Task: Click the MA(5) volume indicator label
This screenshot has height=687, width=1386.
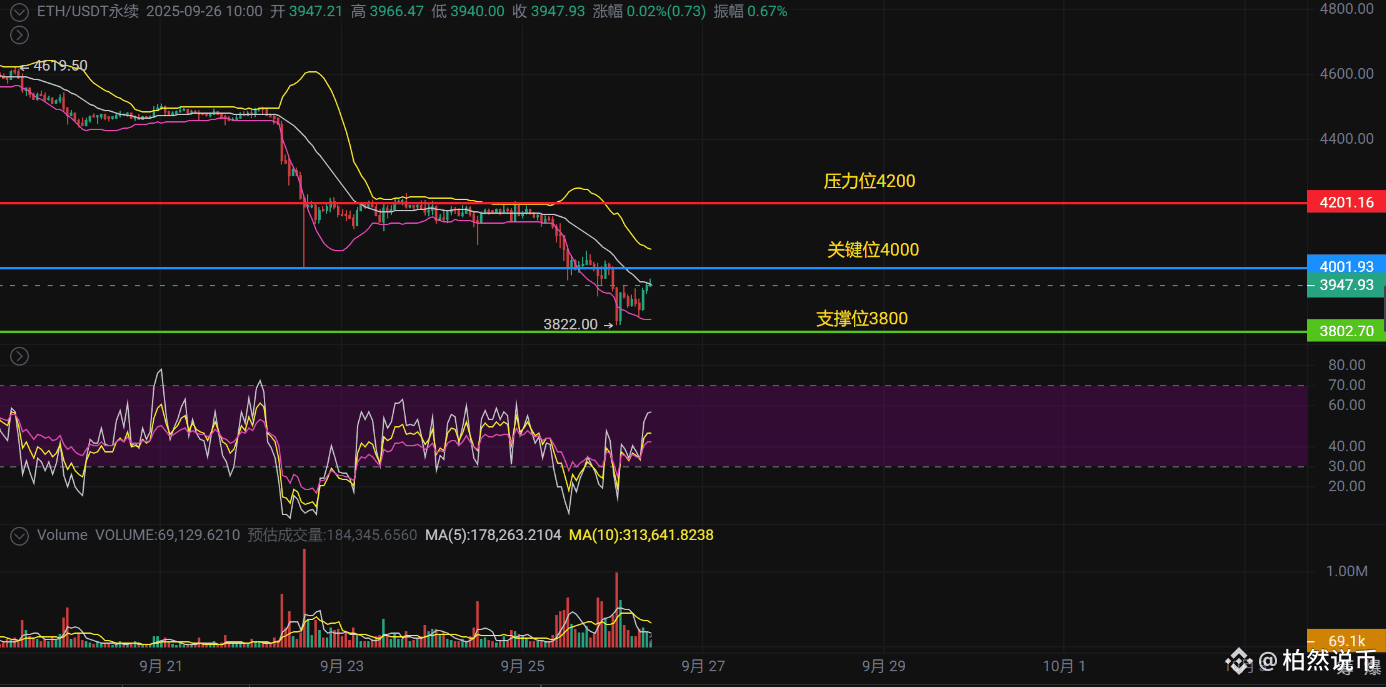Action: [493, 535]
